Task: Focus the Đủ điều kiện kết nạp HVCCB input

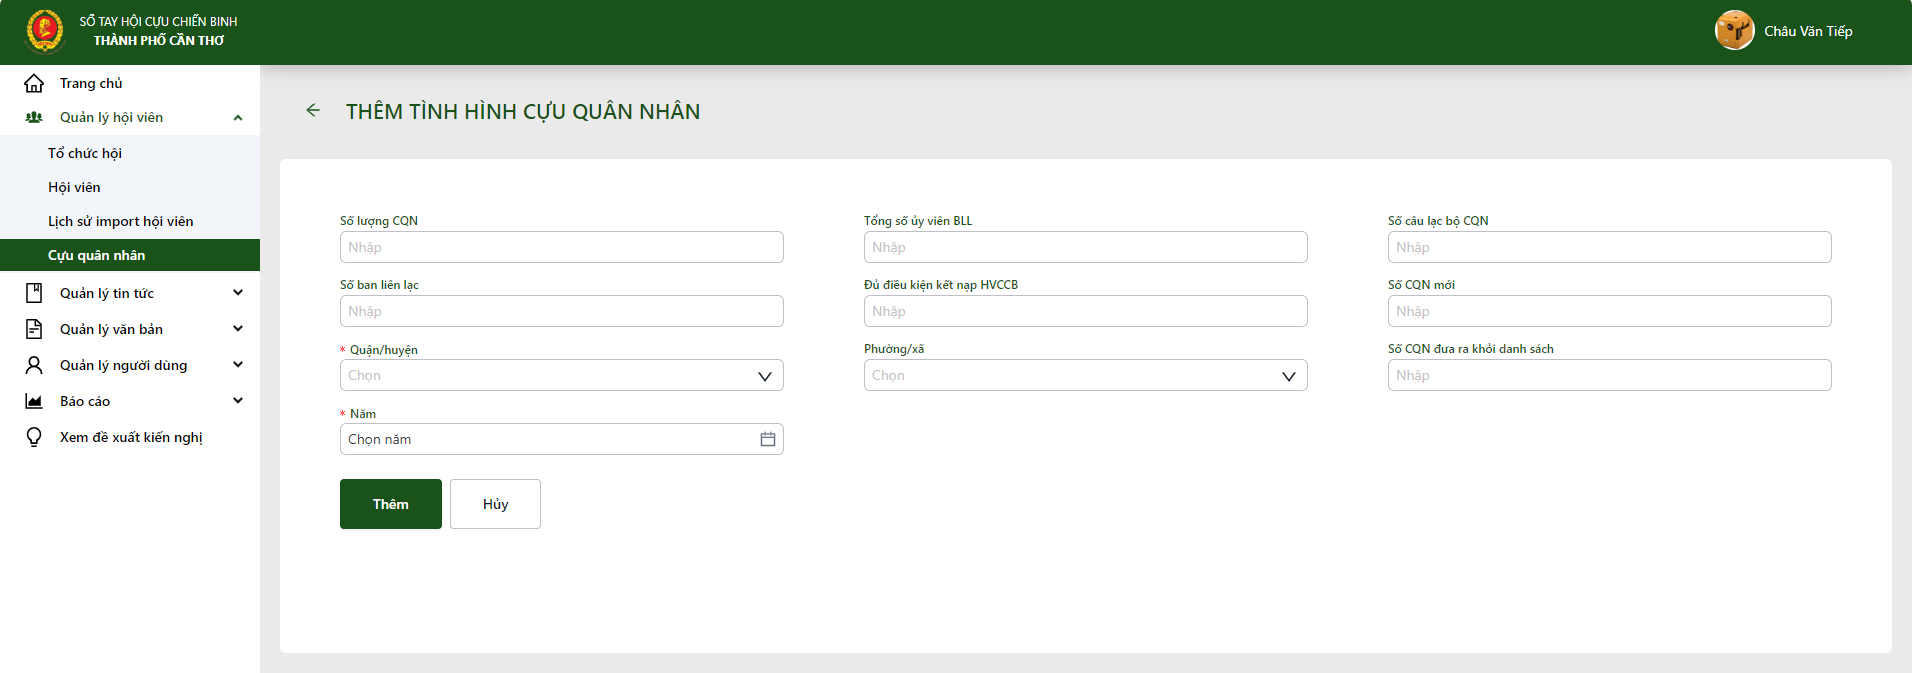Action: [x=1086, y=311]
